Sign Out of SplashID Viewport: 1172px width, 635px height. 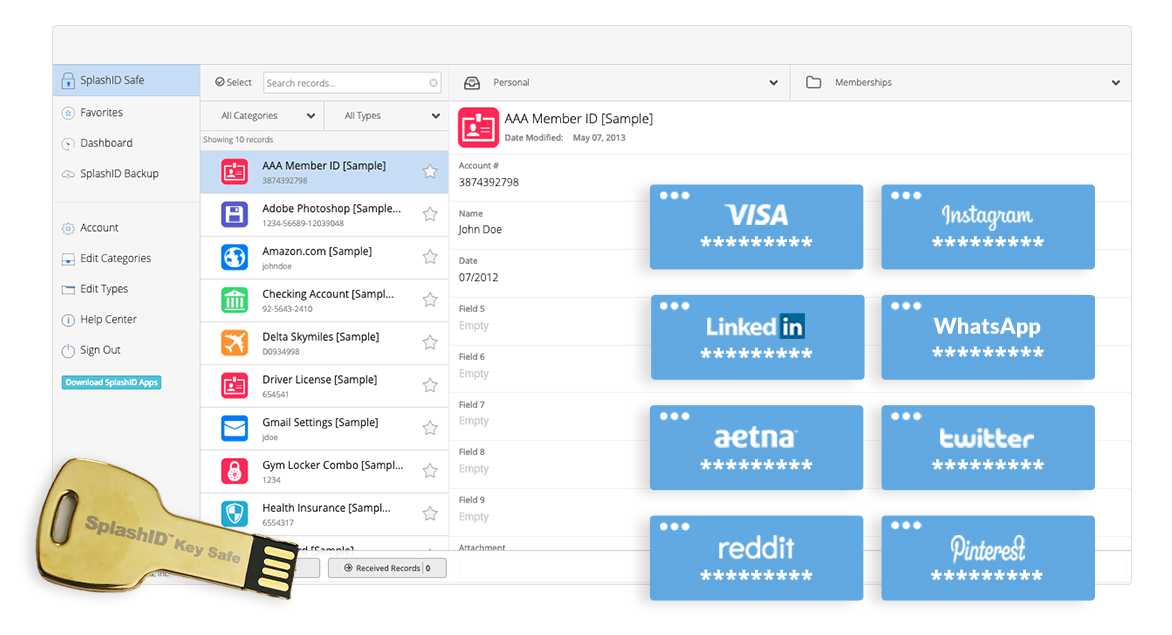coord(100,350)
